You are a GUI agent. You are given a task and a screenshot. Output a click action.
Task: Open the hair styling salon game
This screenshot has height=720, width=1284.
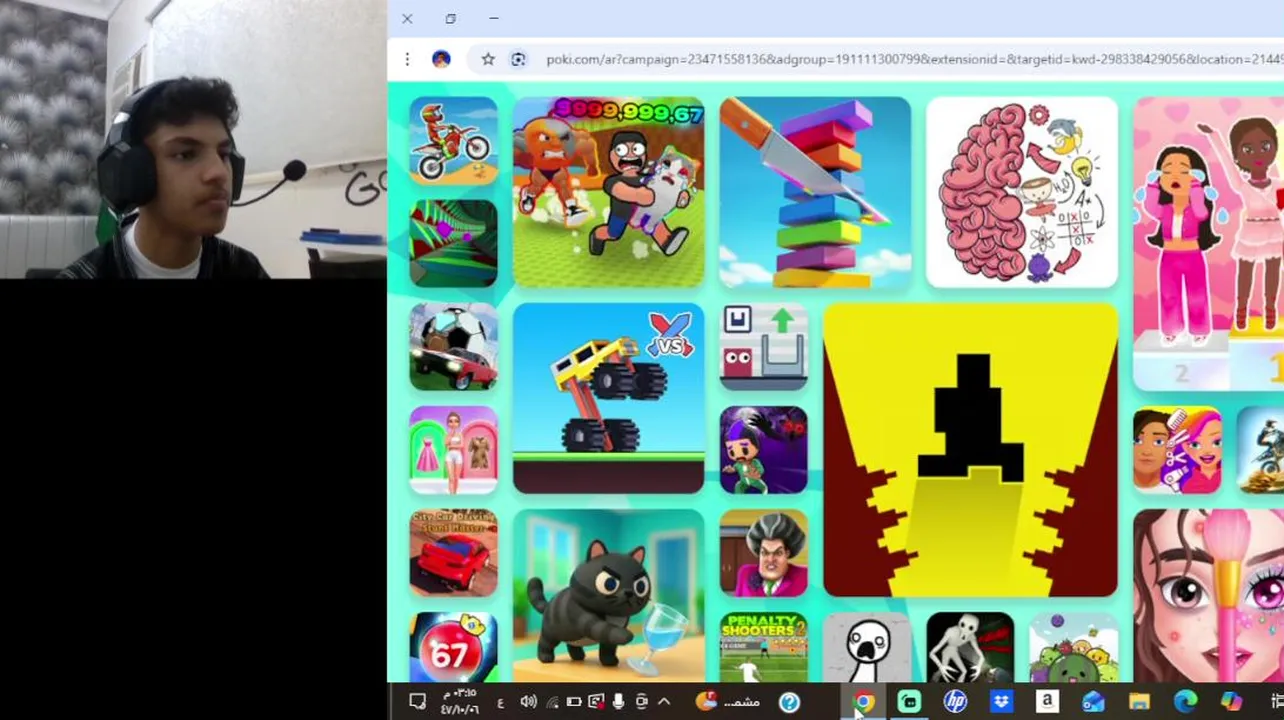pyautogui.click(x=1177, y=450)
